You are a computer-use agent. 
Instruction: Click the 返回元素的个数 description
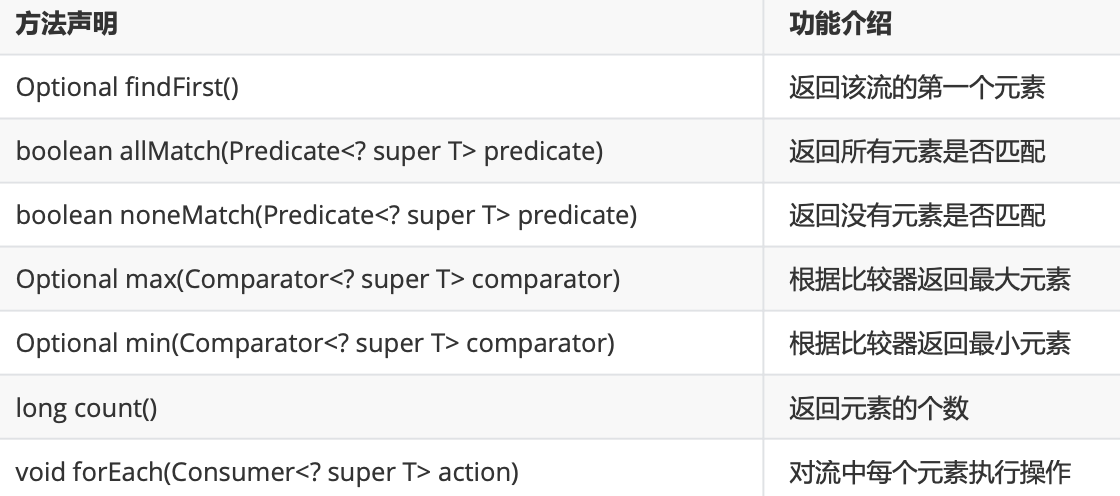[879, 407]
